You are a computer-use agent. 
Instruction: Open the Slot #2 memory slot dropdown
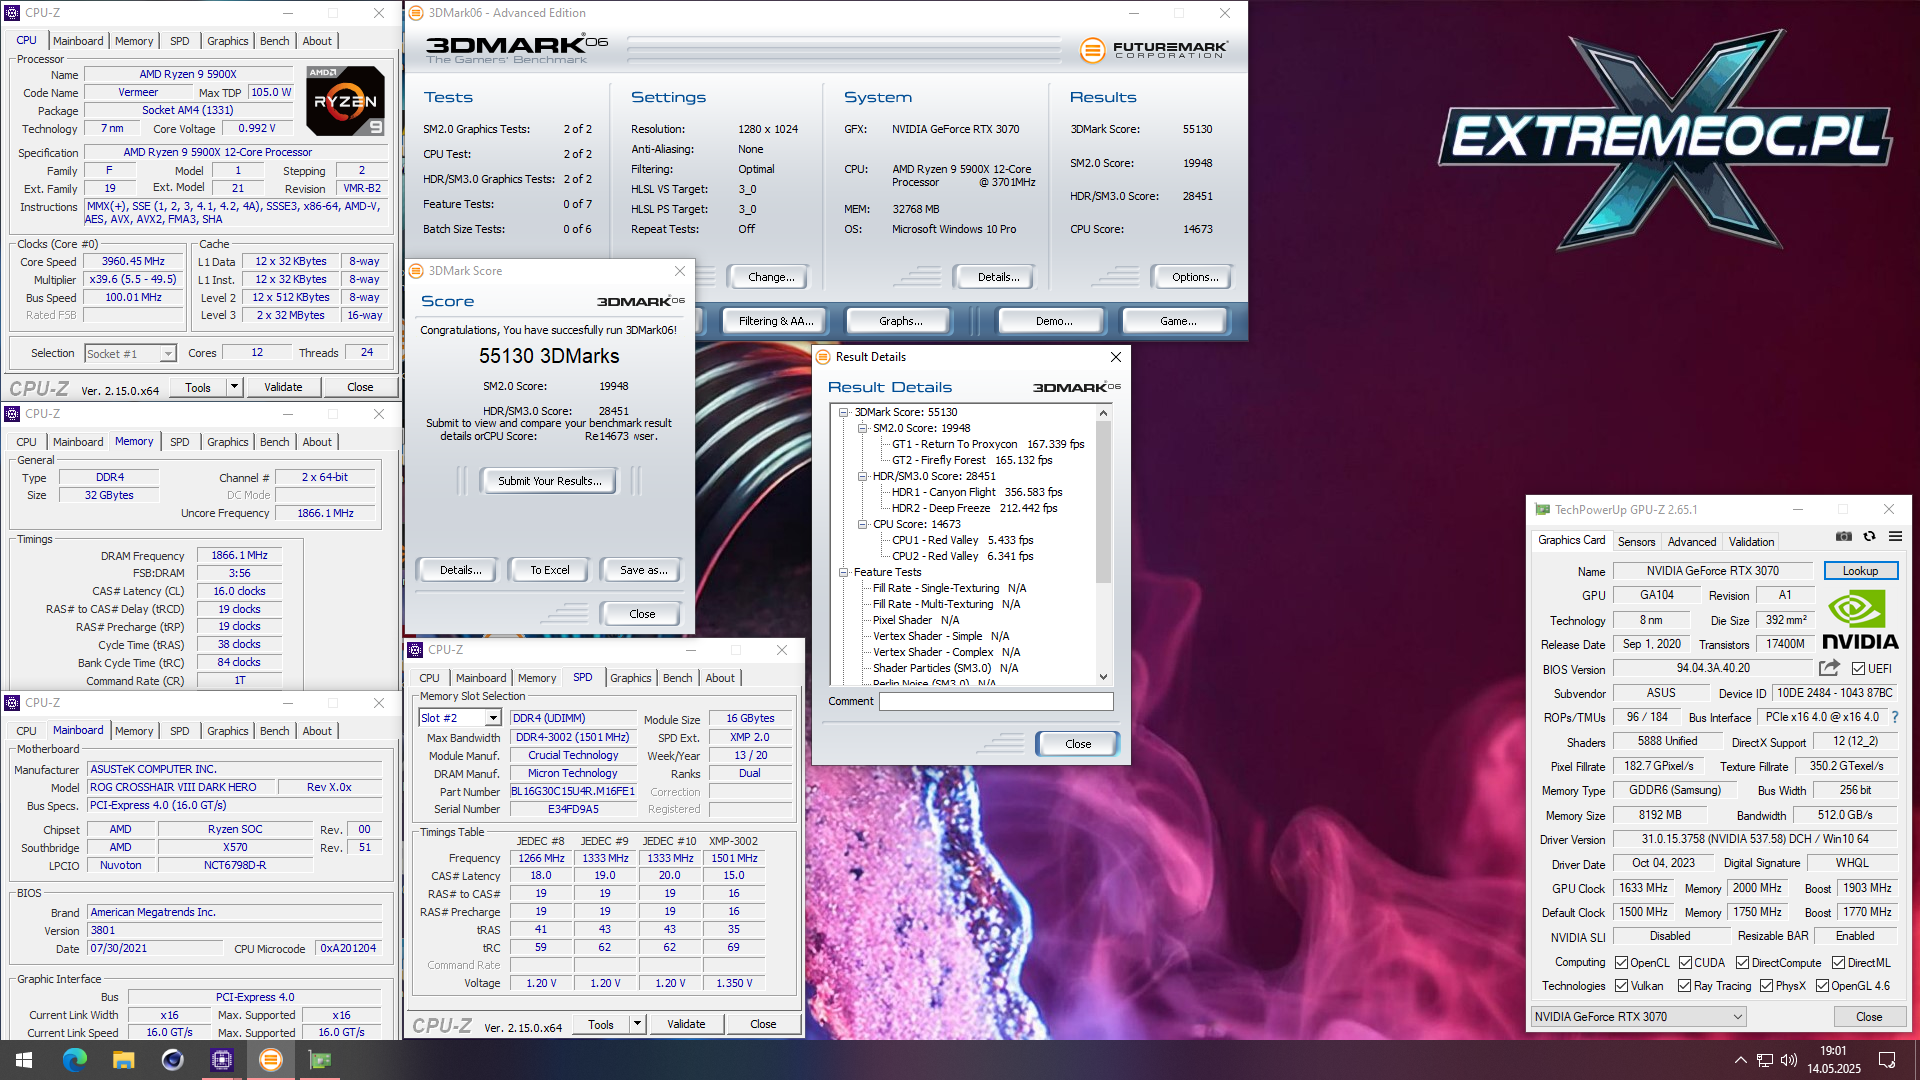[493, 719]
